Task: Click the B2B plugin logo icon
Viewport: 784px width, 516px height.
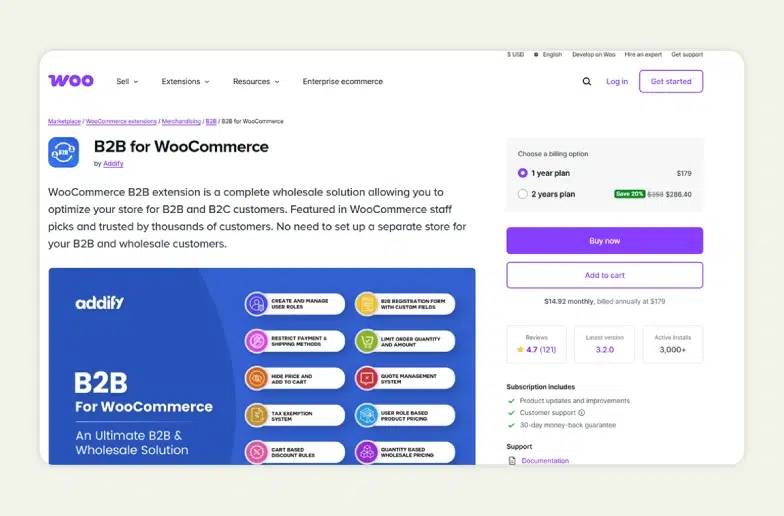Action: click(x=64, y=152)
